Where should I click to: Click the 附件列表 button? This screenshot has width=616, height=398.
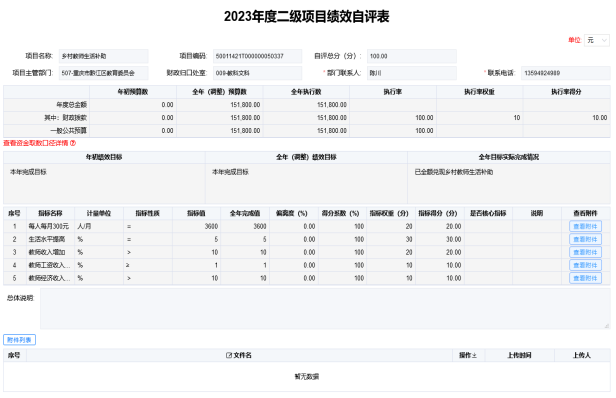click(19, 340)
